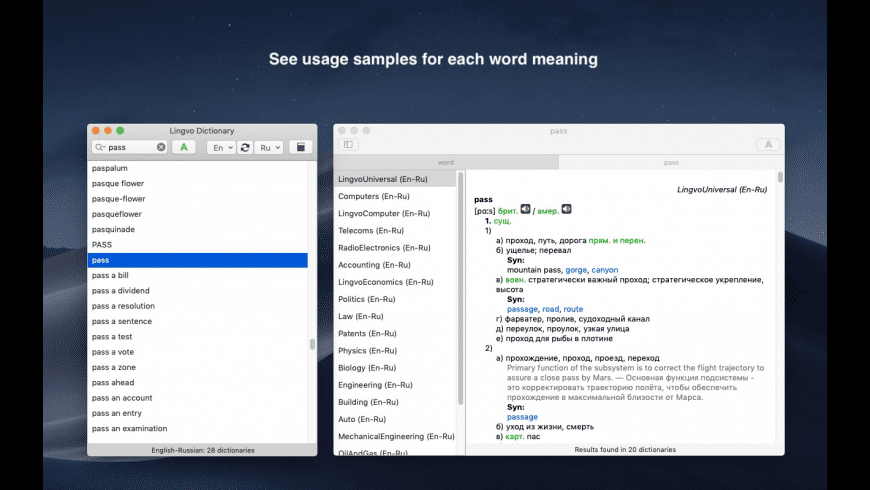The width and height of the screenshot is (870, 490).
Task: Toggle the sidebar in the pass window
Action: point(349,144)
